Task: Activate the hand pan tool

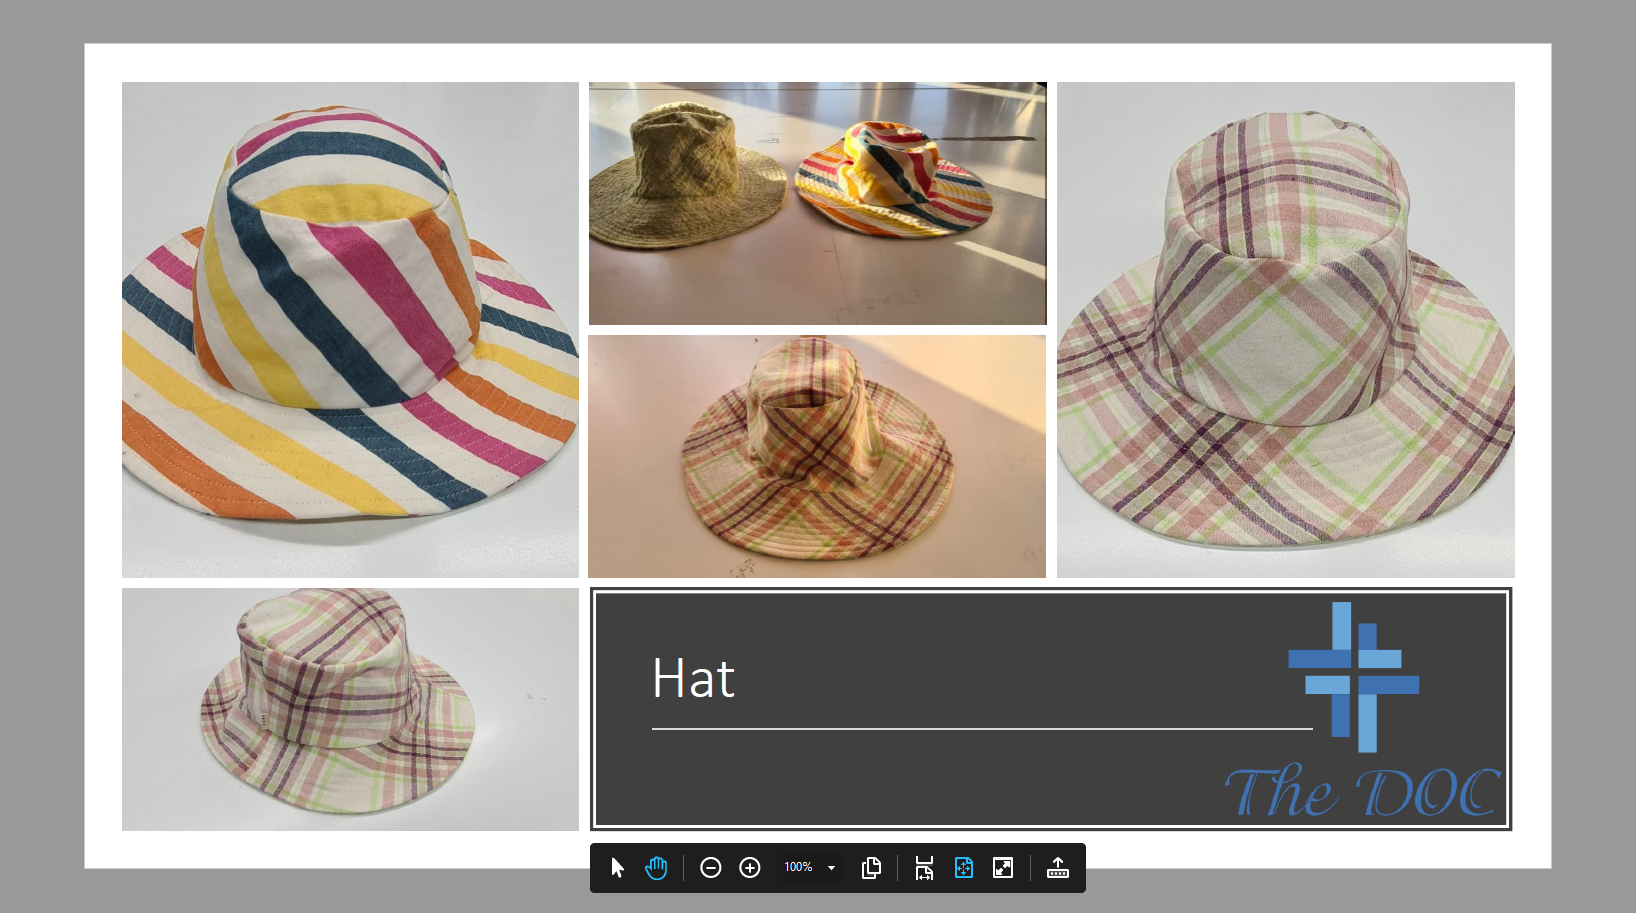Action: (656, 868)
